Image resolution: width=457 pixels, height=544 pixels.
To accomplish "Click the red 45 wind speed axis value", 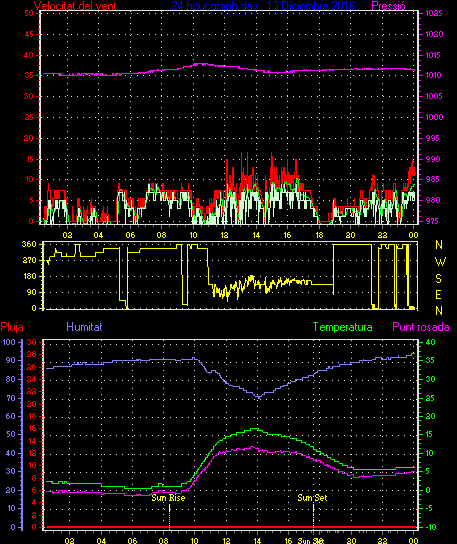I will (29, 34).
